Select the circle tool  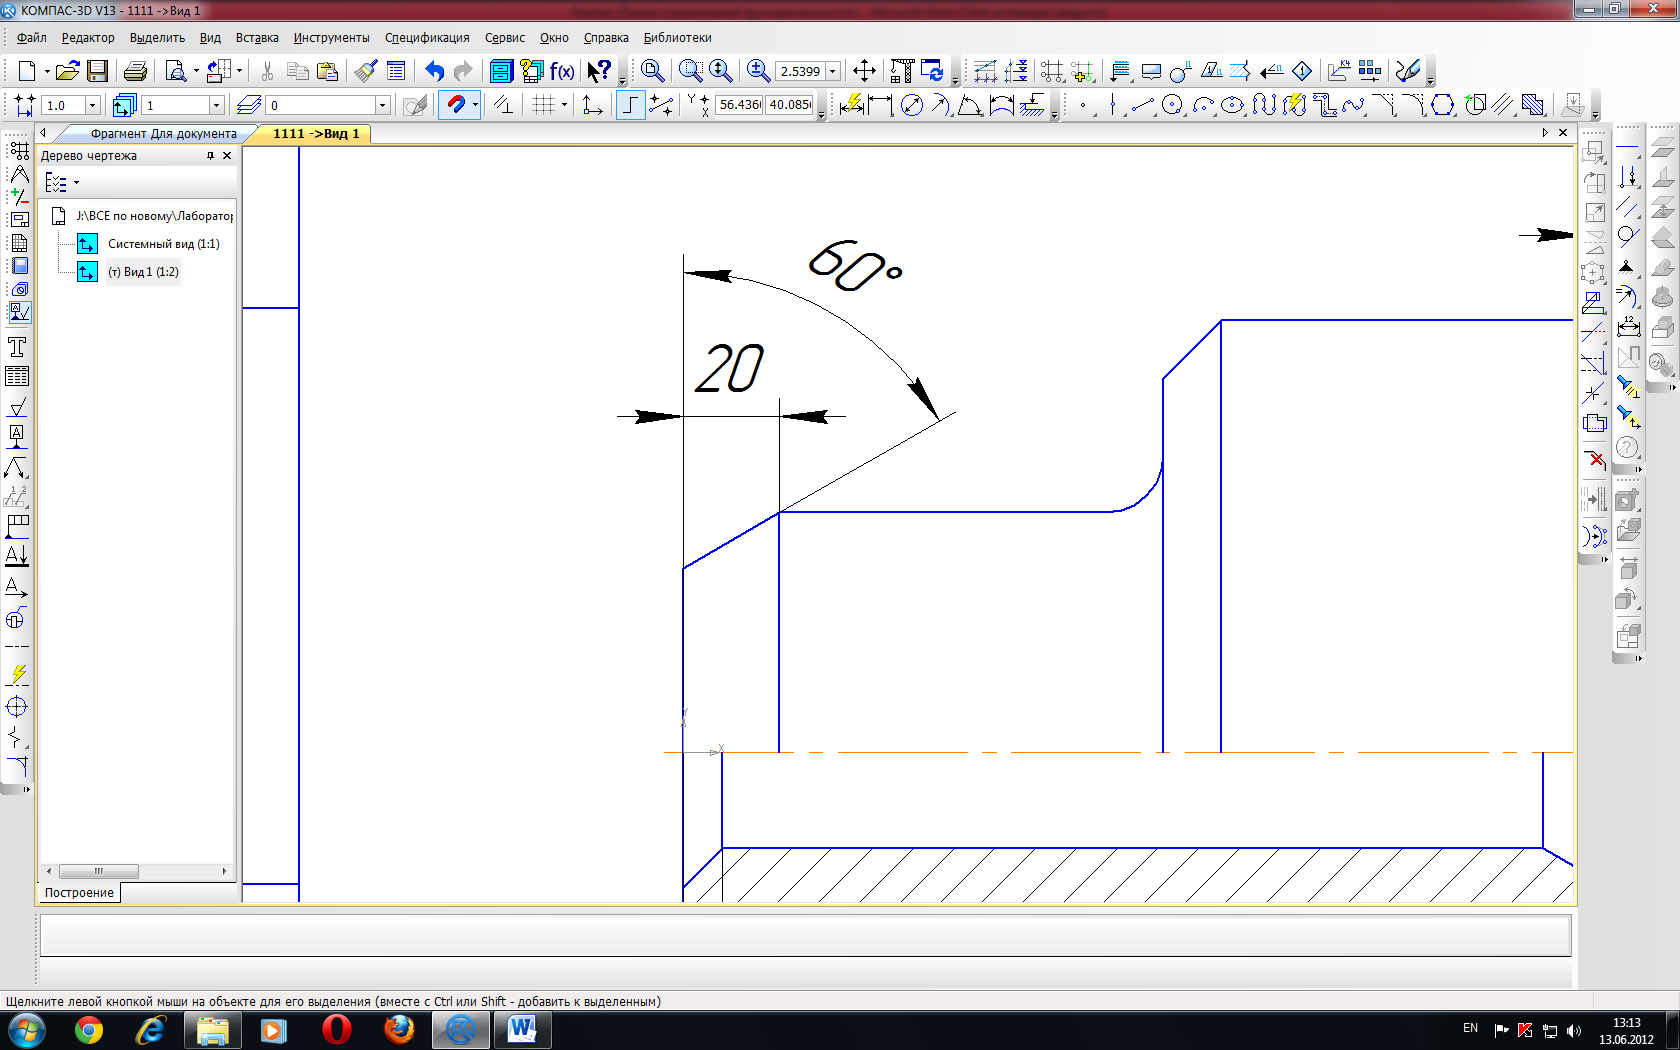pos(1173,104)
